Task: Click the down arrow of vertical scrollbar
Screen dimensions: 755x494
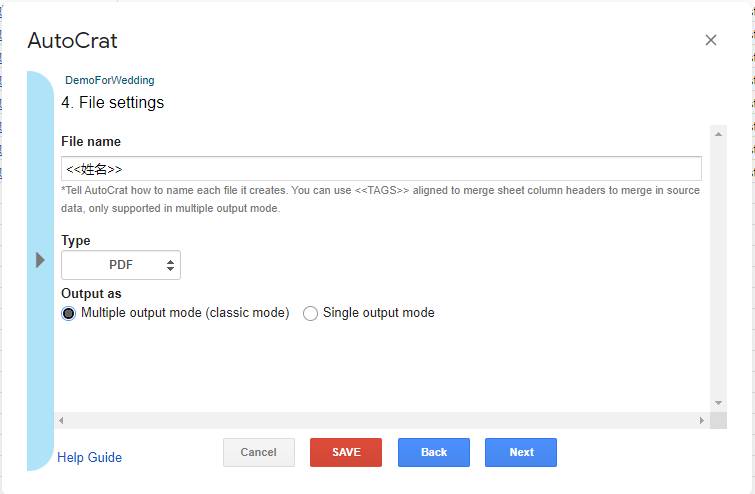Action: (718, 403)
